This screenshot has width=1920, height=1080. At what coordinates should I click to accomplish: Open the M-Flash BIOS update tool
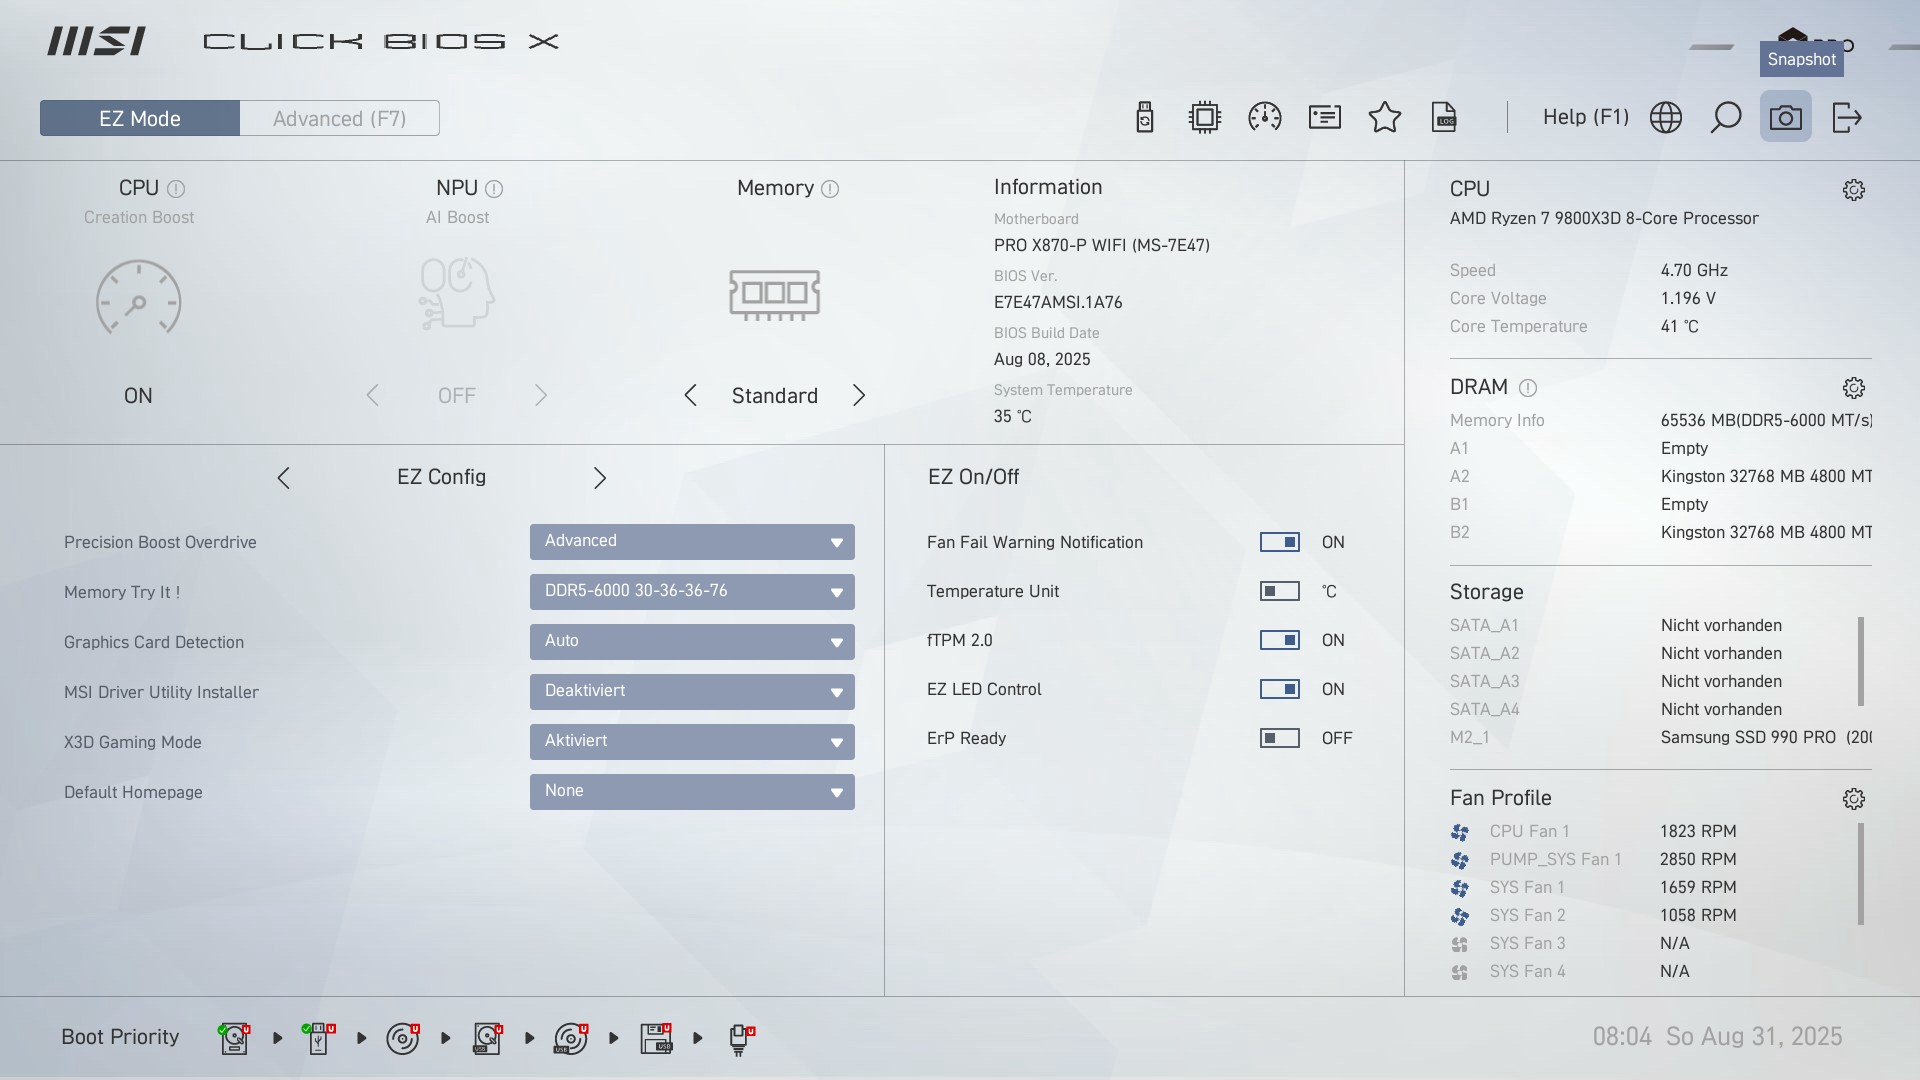[x=1144, y=117]
